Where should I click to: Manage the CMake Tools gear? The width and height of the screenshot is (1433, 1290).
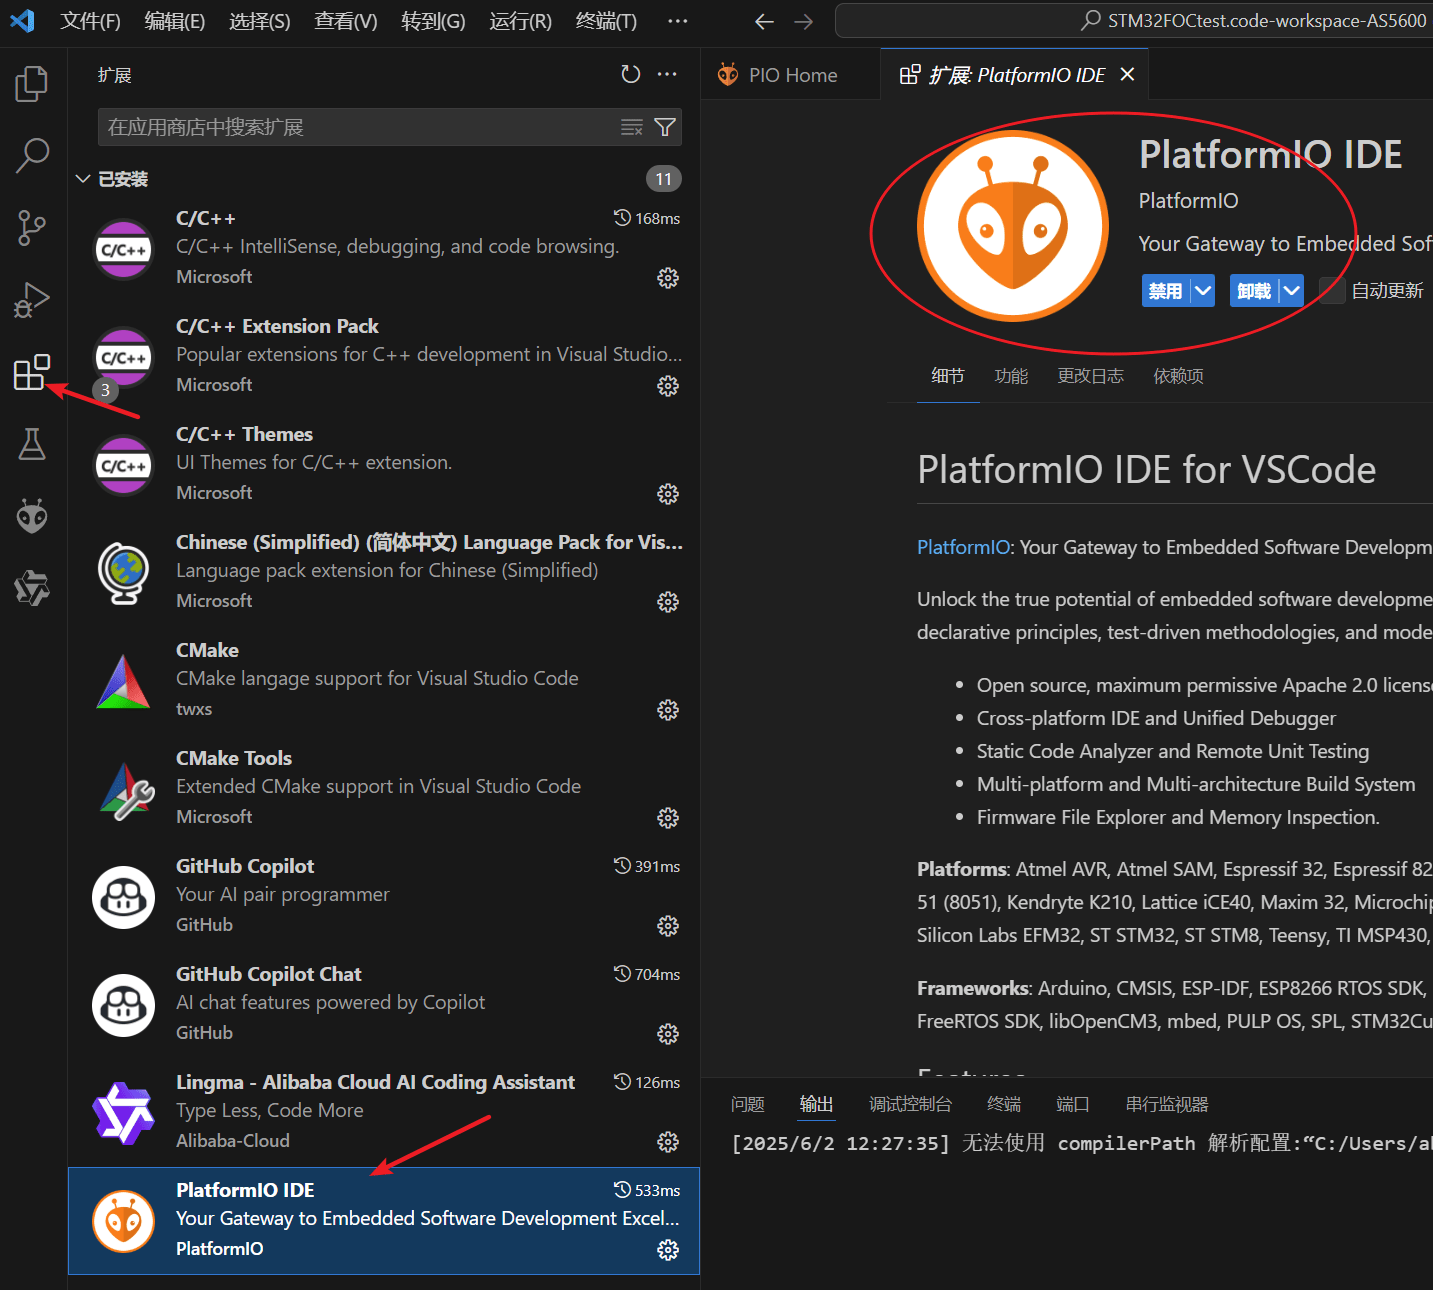click(x=668, y=818)
